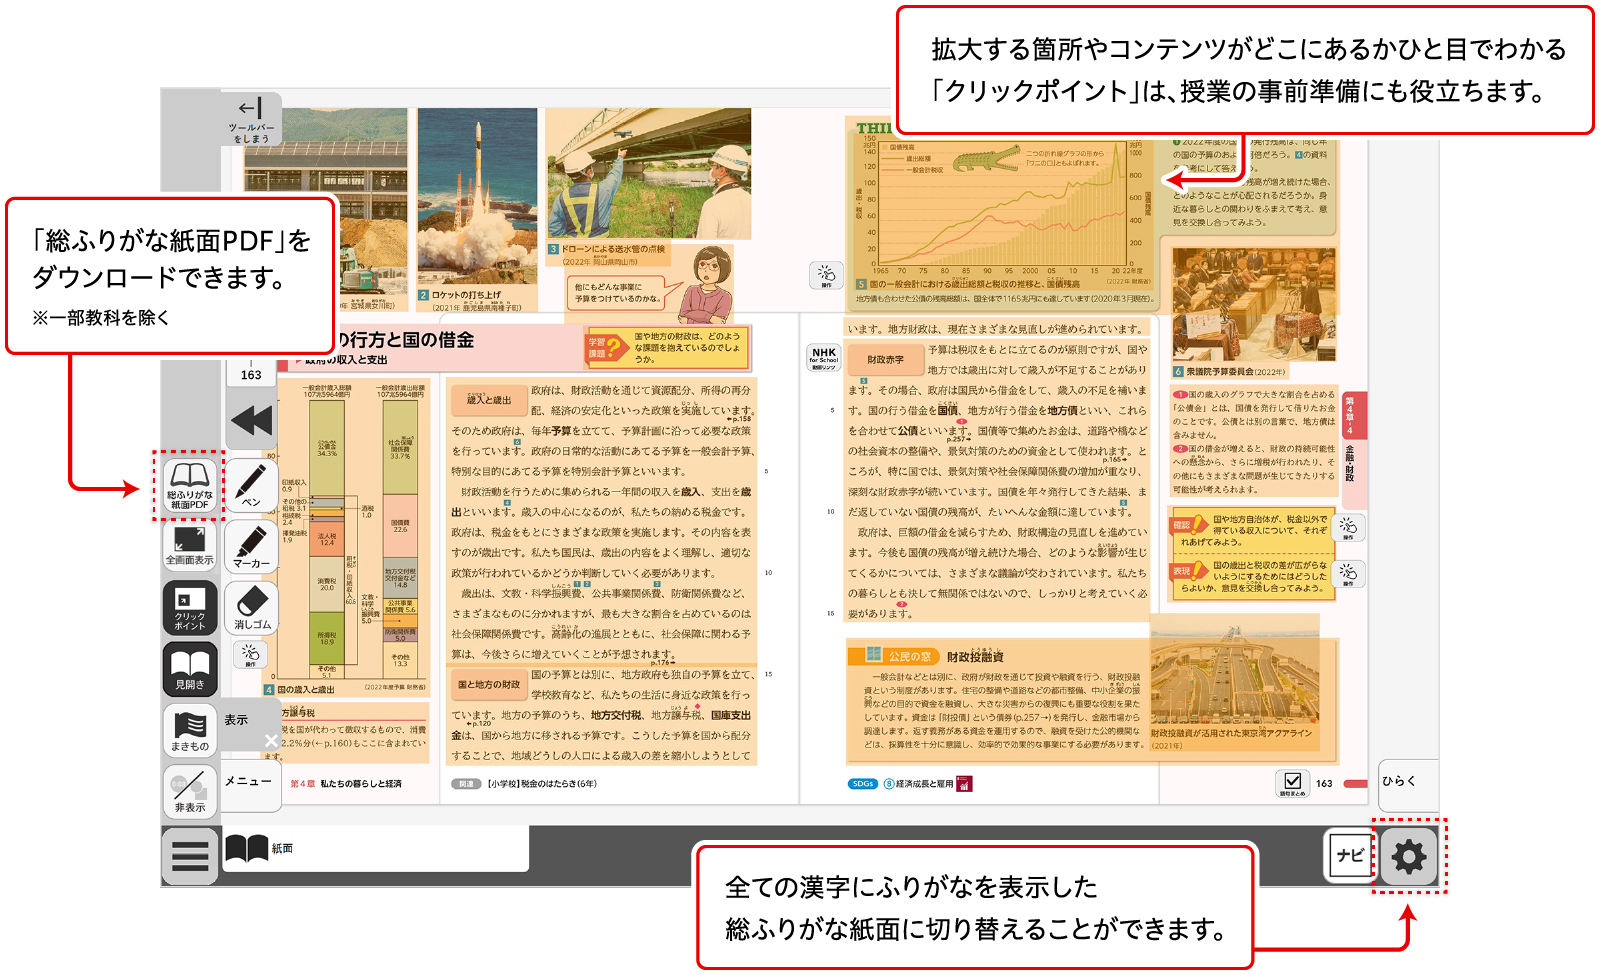Click the 非表示 hide button

point(189,791)
